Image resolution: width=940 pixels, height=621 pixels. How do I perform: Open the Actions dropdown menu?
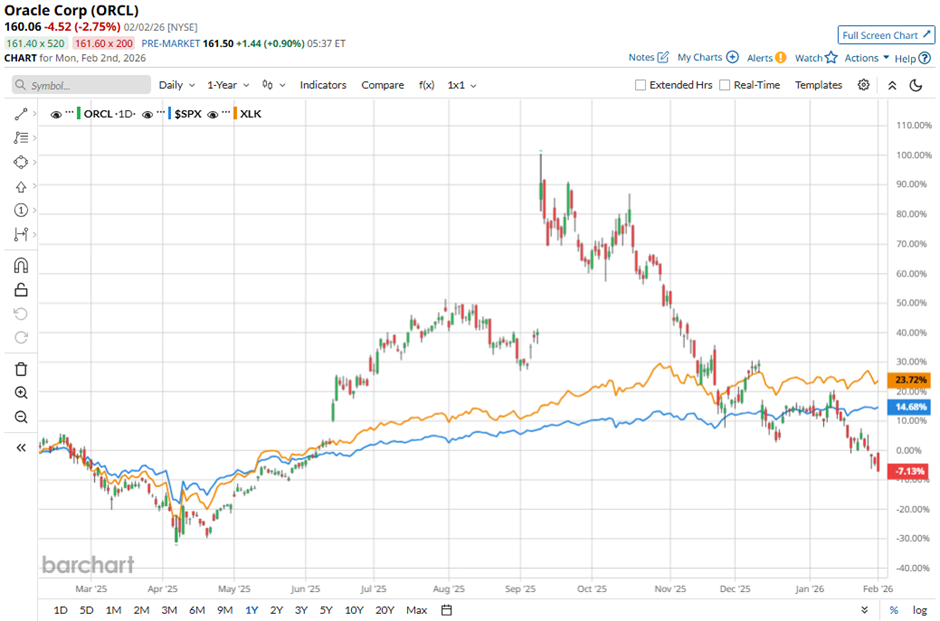867,58
